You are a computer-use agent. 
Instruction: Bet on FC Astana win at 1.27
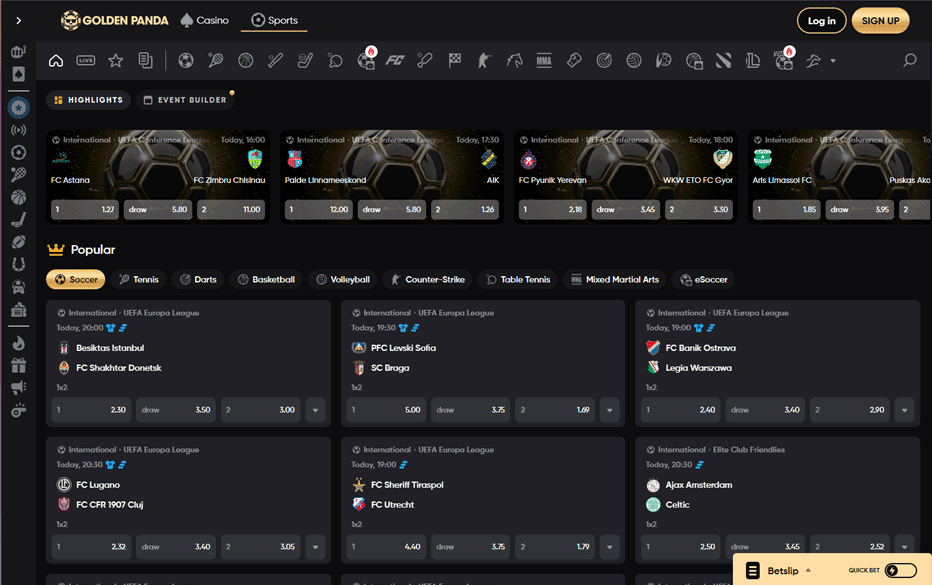[84, 209]
